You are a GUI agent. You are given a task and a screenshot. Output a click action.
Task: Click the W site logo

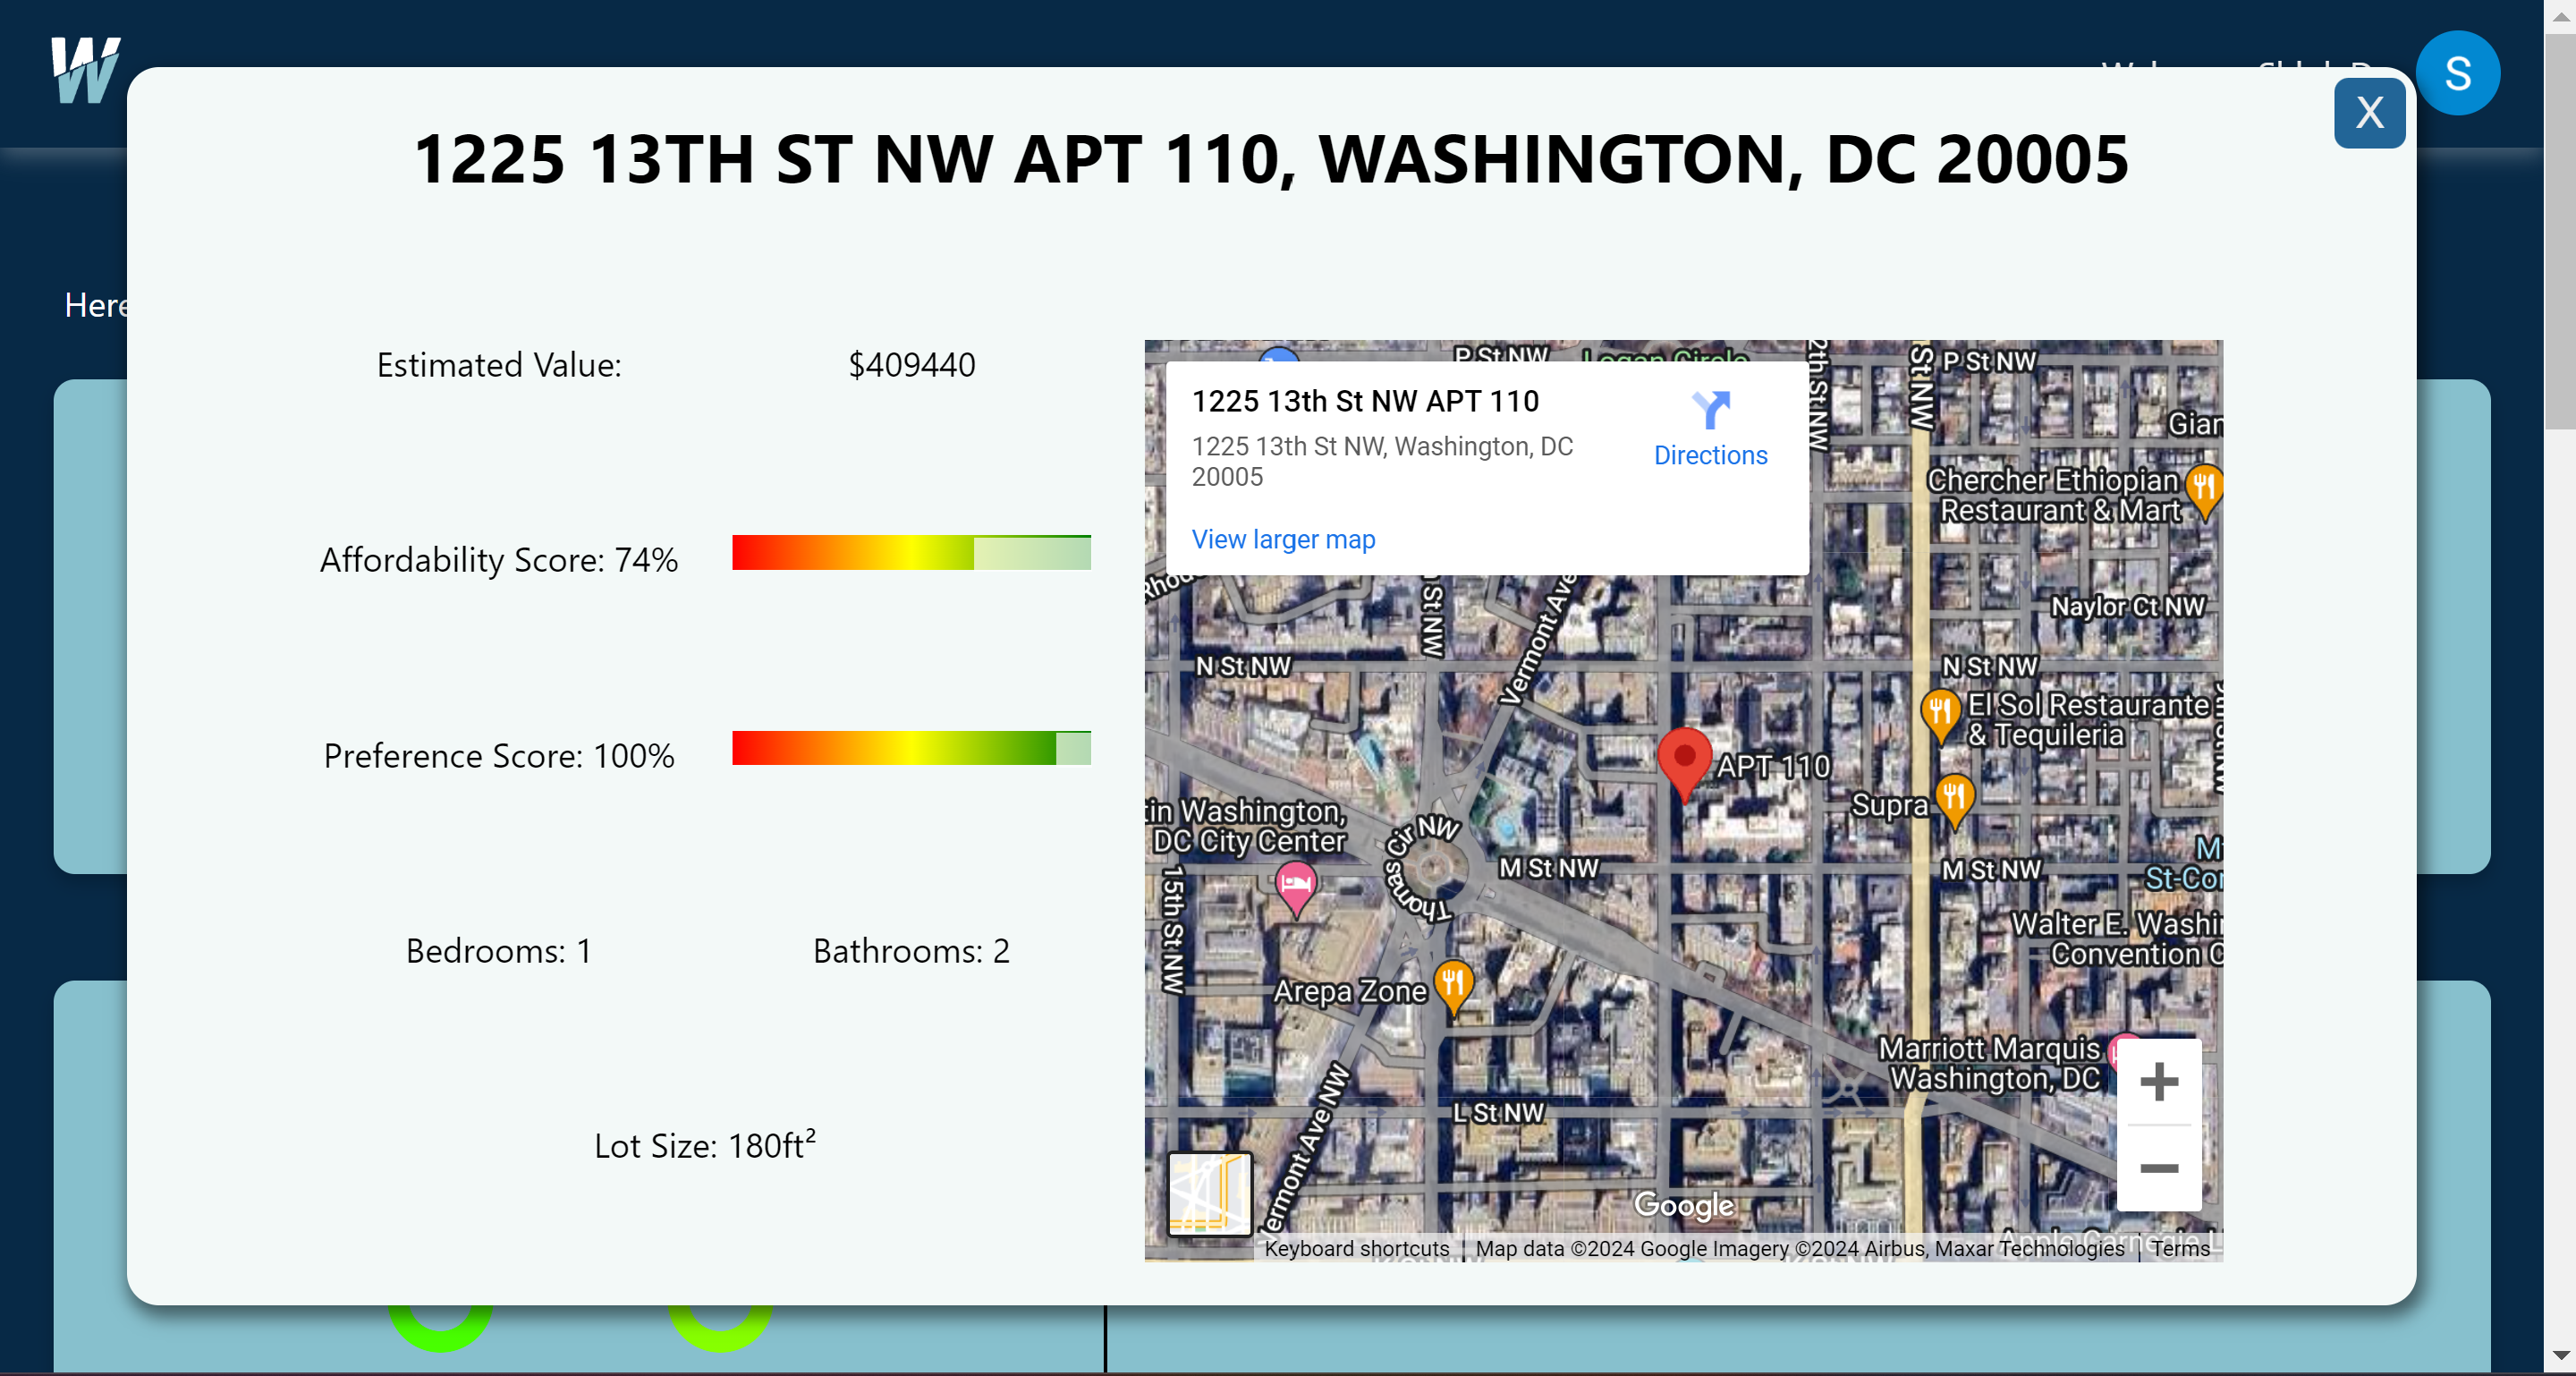click(85, 70)
